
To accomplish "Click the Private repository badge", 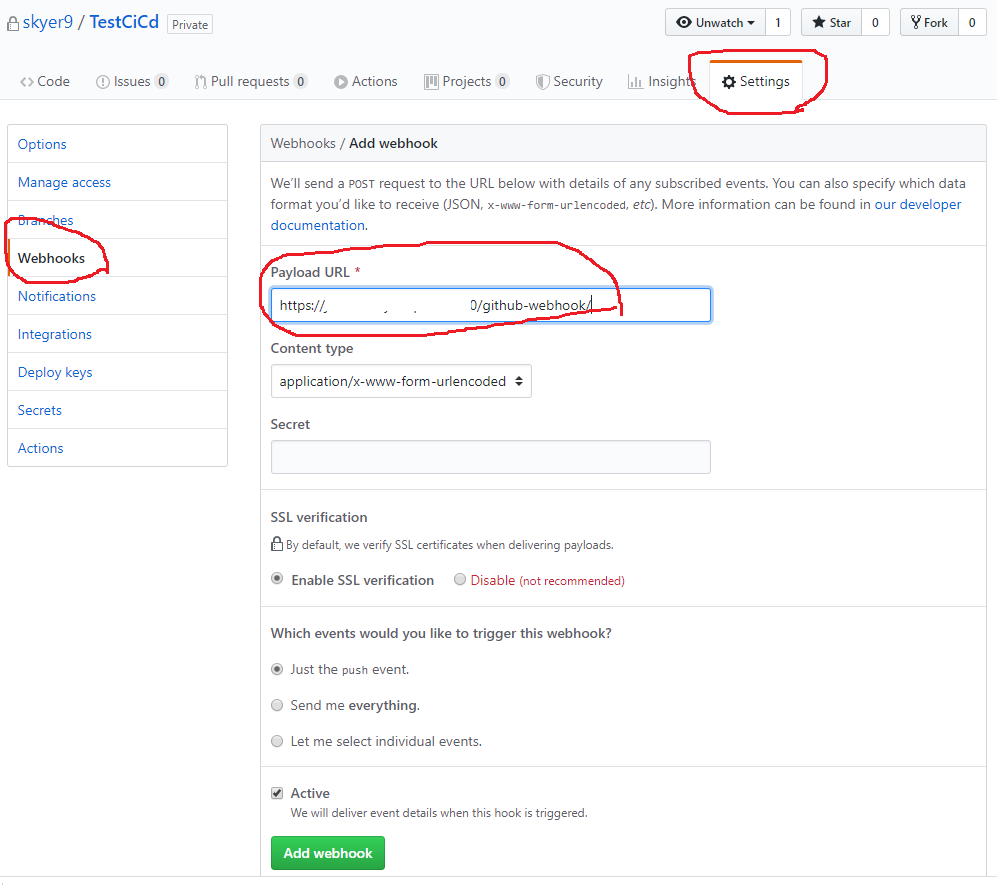I will (190, 24).
